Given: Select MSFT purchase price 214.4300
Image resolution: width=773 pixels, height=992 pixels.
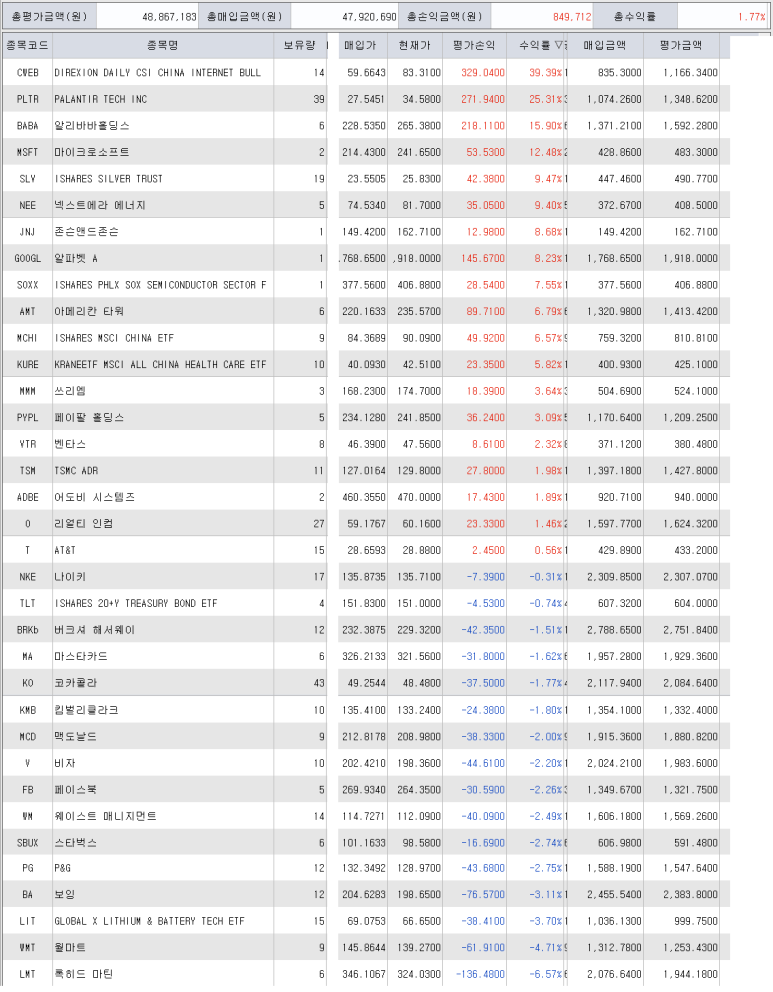Looking at the screenshot, I should click(364, 152).
